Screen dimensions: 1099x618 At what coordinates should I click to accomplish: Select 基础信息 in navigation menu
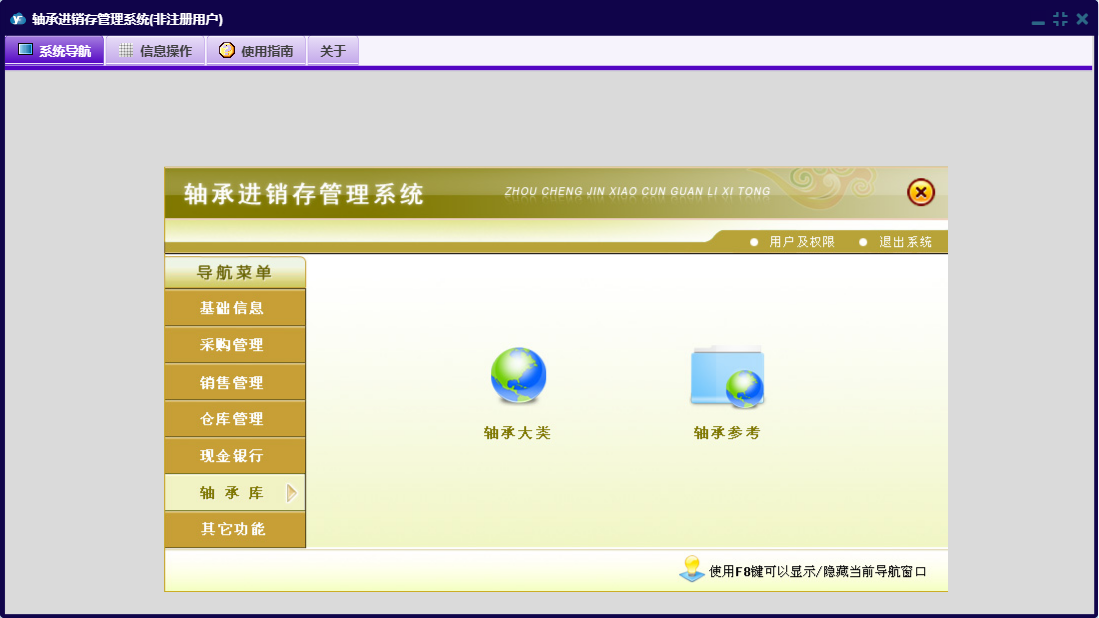point(235,308)
